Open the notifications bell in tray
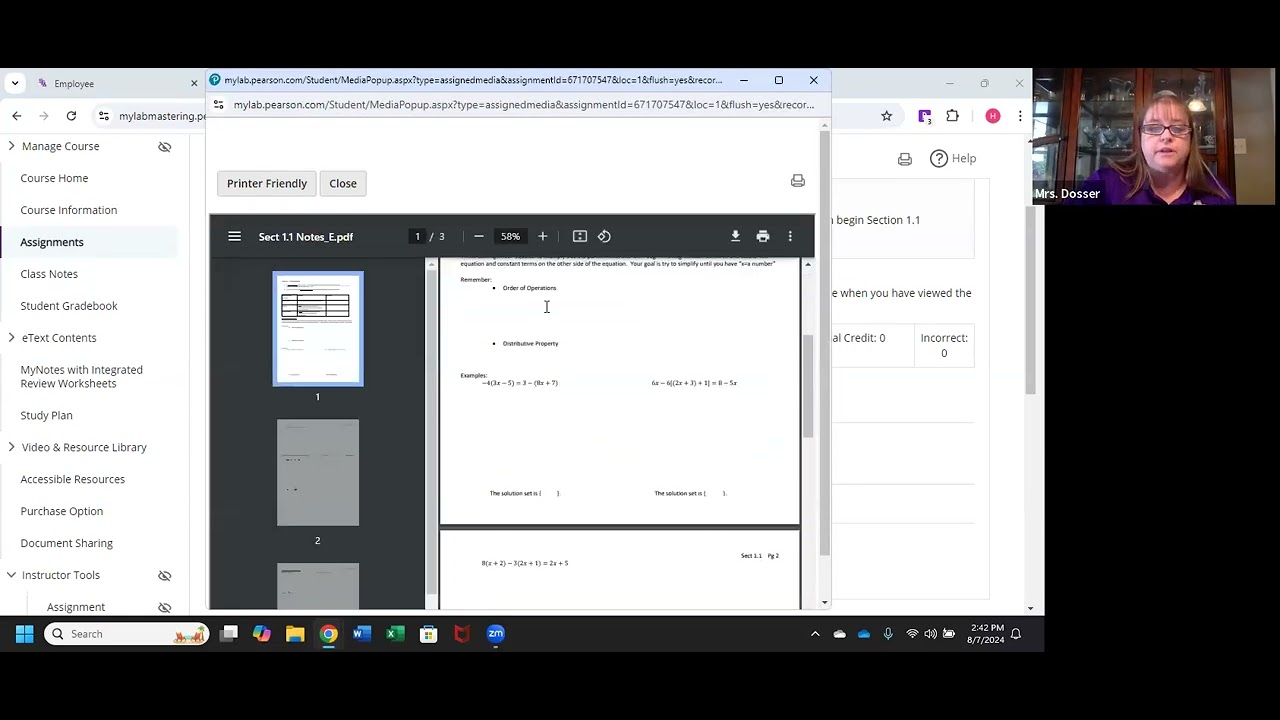Viewport: 1280px width, 720px height. coord(1016,634)
